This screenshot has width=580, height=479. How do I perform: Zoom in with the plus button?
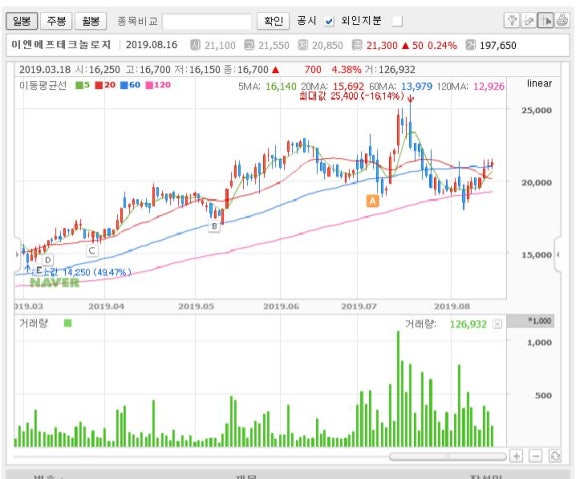pos(516,456)
